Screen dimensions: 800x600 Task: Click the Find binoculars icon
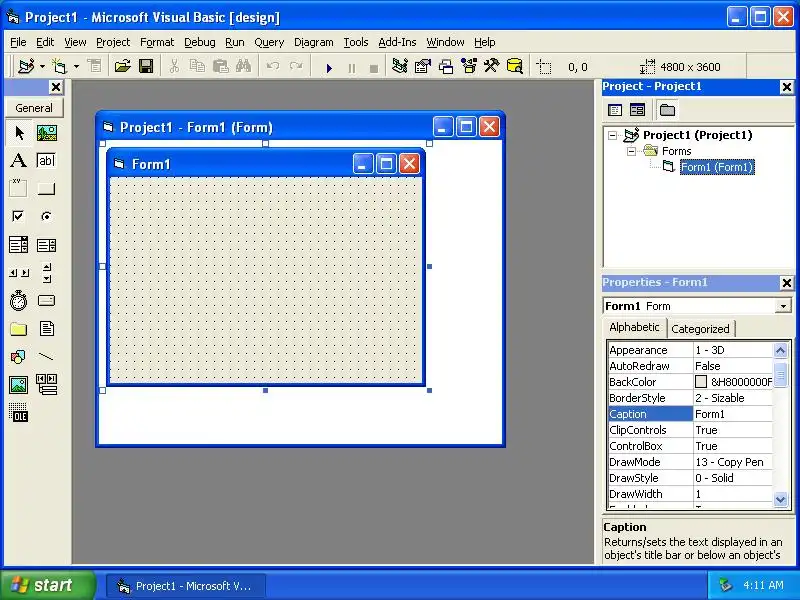coord(243,66)
